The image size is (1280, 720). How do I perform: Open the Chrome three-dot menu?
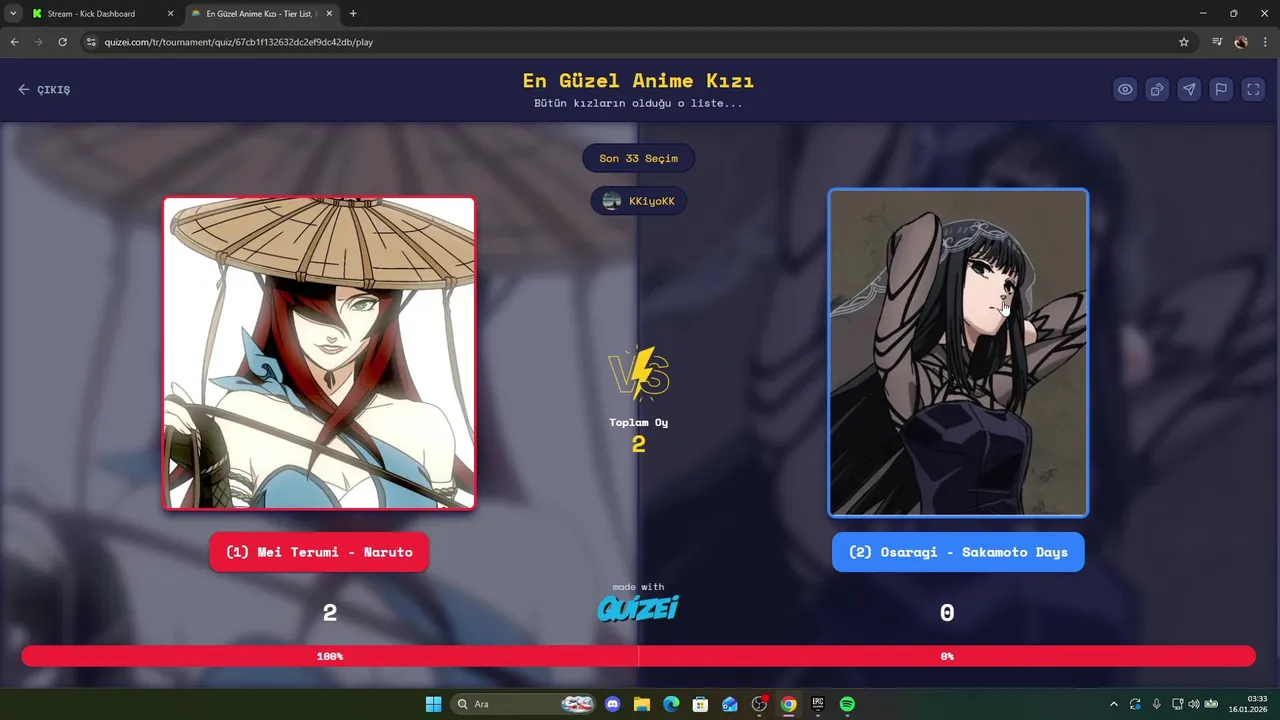tap(1266, 42)
